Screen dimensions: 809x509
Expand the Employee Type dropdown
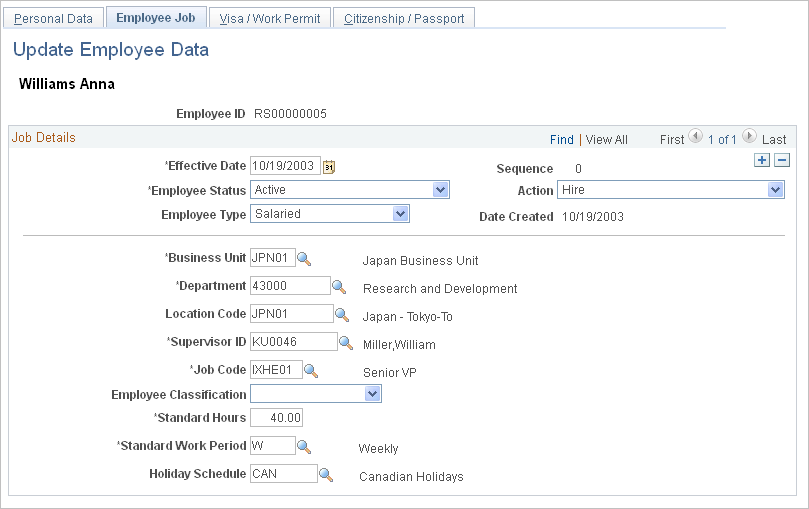400,214
